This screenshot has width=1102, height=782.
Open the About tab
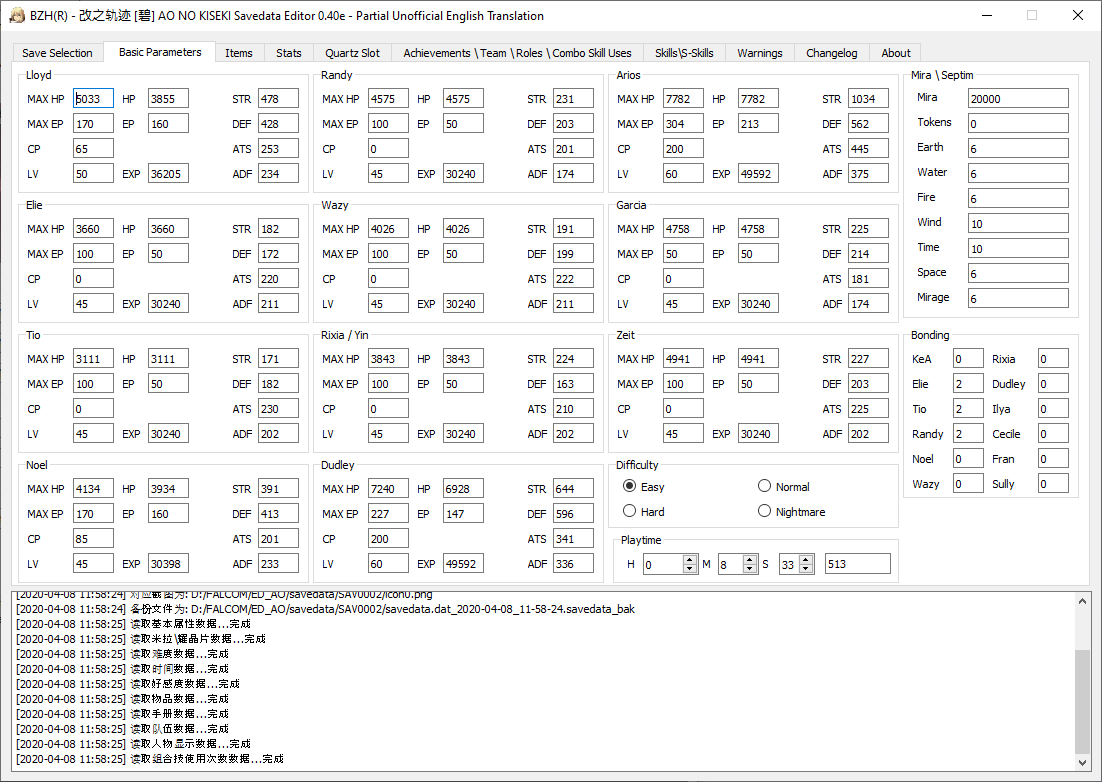click(895, 53)
